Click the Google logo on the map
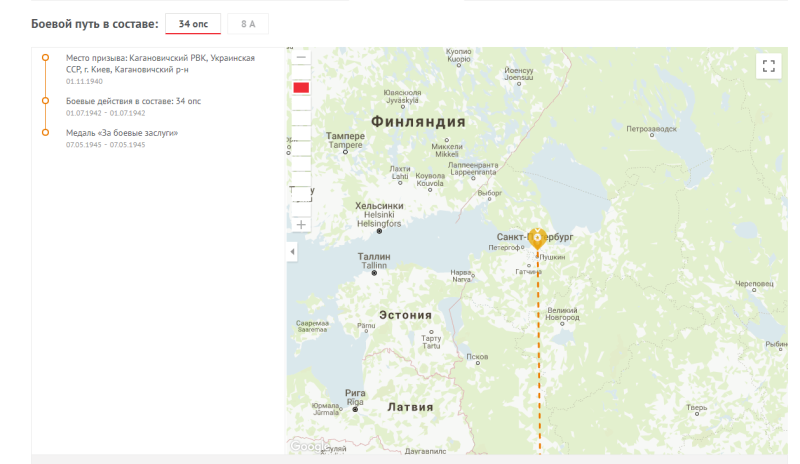 point(309,446)
